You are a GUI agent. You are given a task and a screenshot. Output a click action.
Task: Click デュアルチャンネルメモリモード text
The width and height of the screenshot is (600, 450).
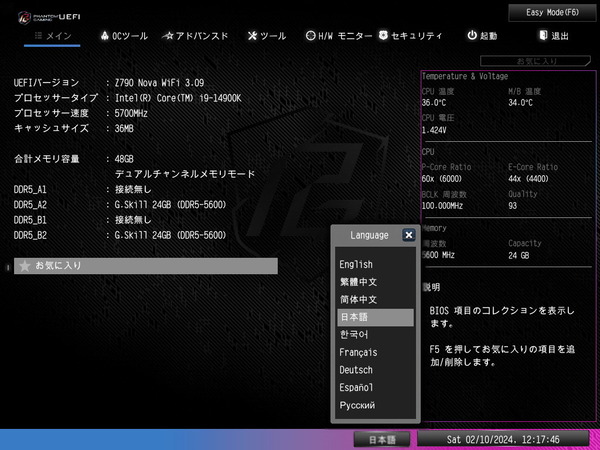[185, 174]
